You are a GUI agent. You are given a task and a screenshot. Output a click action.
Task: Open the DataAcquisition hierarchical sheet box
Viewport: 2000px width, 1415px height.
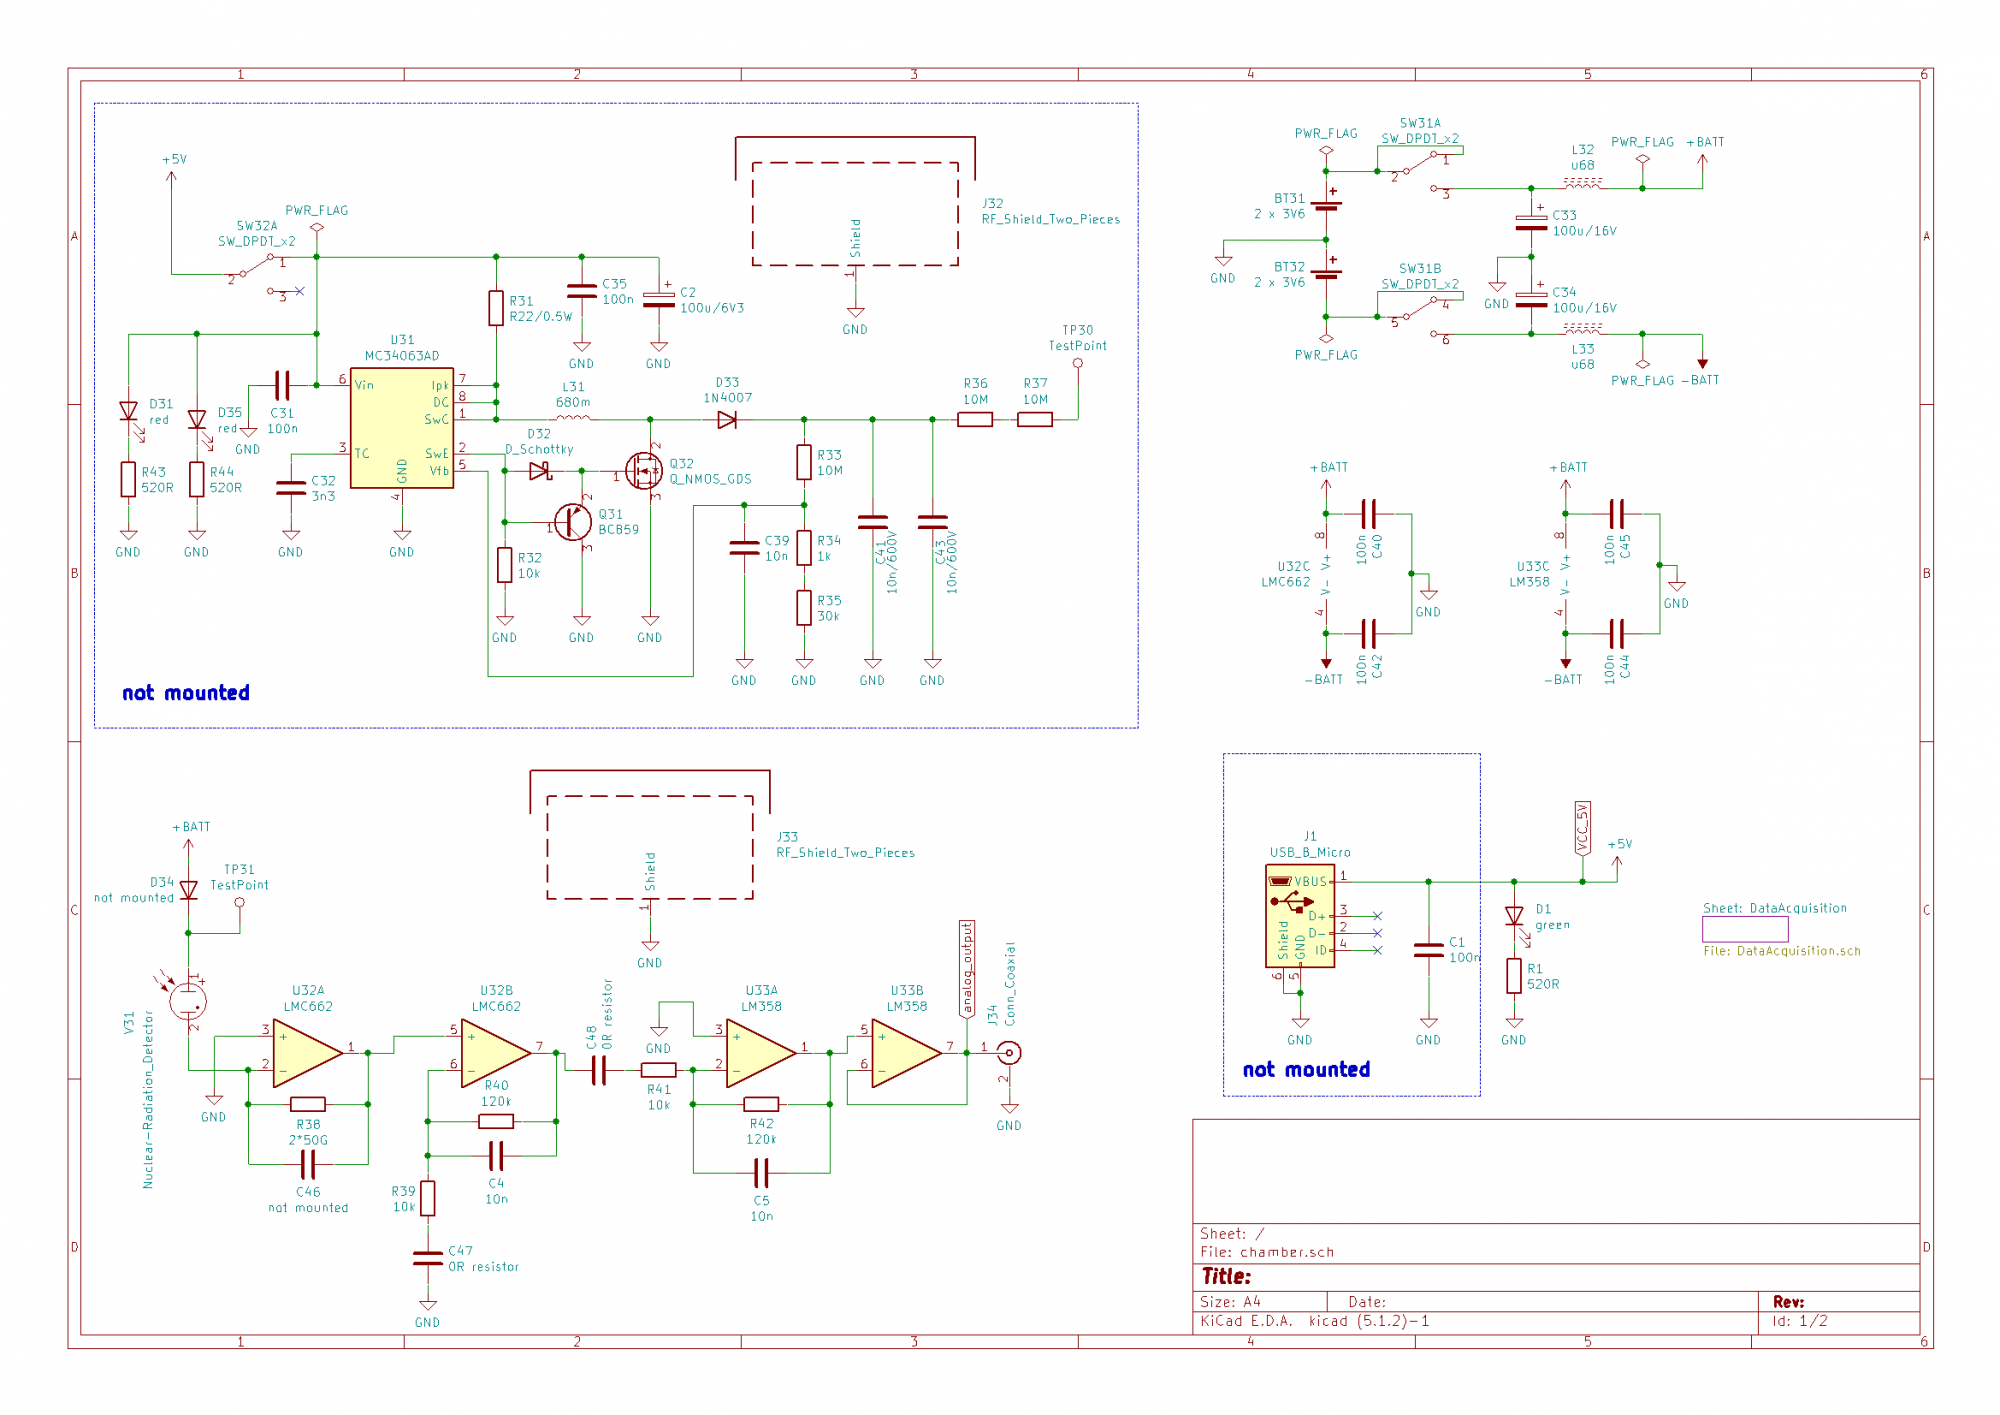click(1745, 929)
